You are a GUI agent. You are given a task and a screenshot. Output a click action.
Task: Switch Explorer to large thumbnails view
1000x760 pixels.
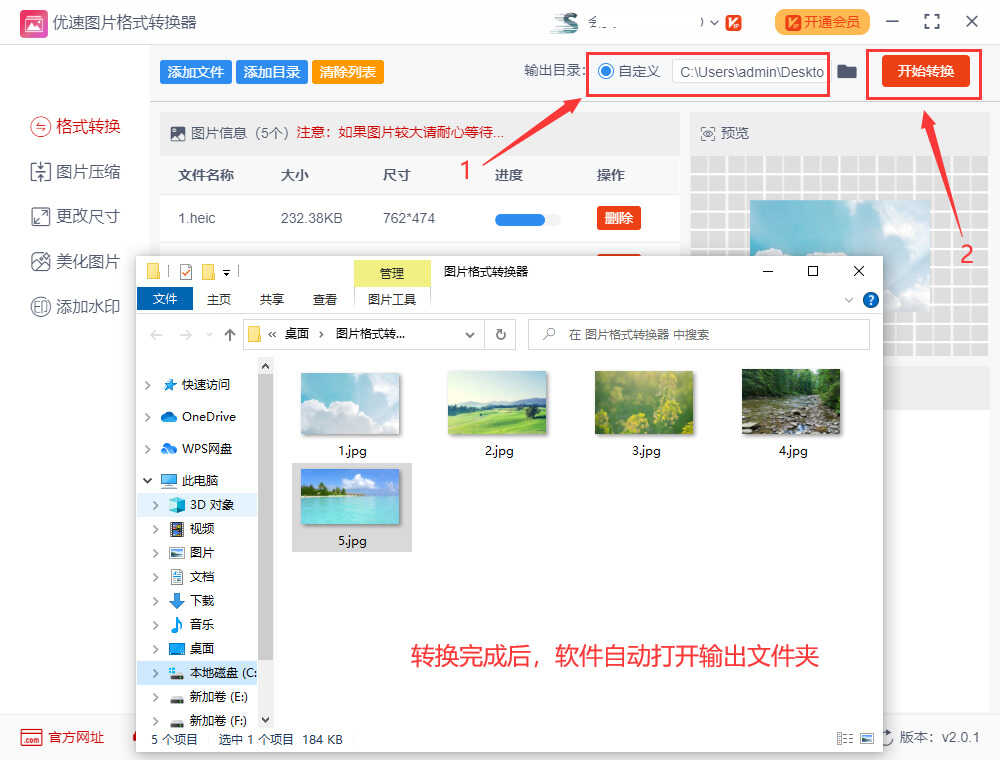866,739
